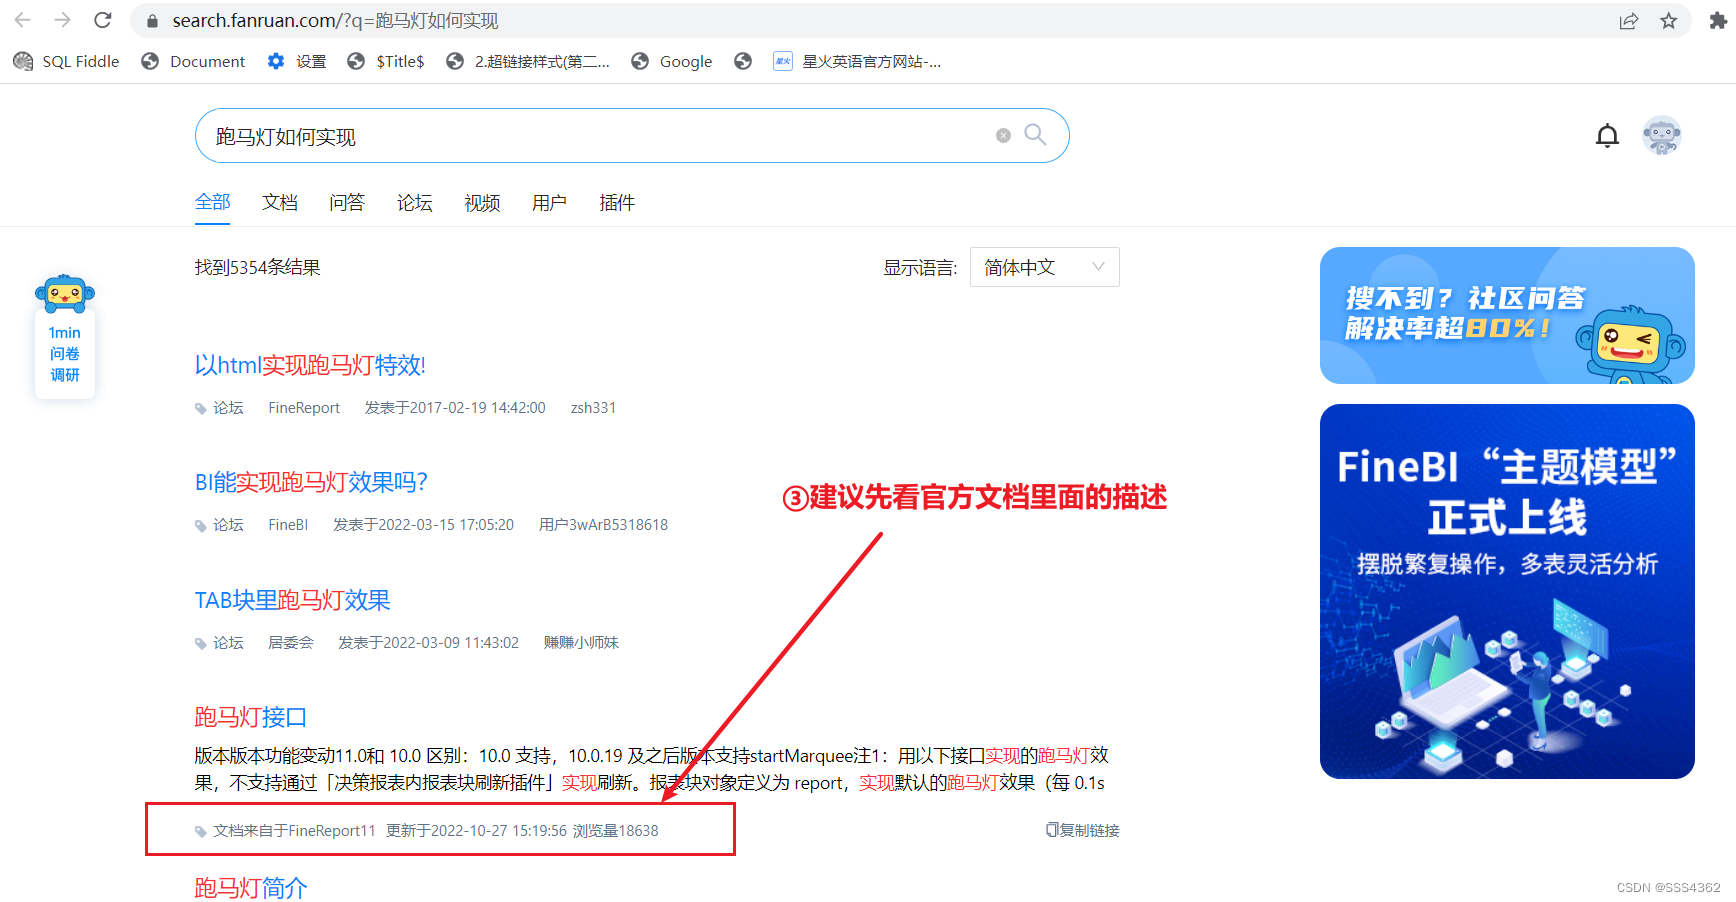Click 浏览量18638 view count
This screenshot has width=1736, height=902.
[x=616, y=831]
